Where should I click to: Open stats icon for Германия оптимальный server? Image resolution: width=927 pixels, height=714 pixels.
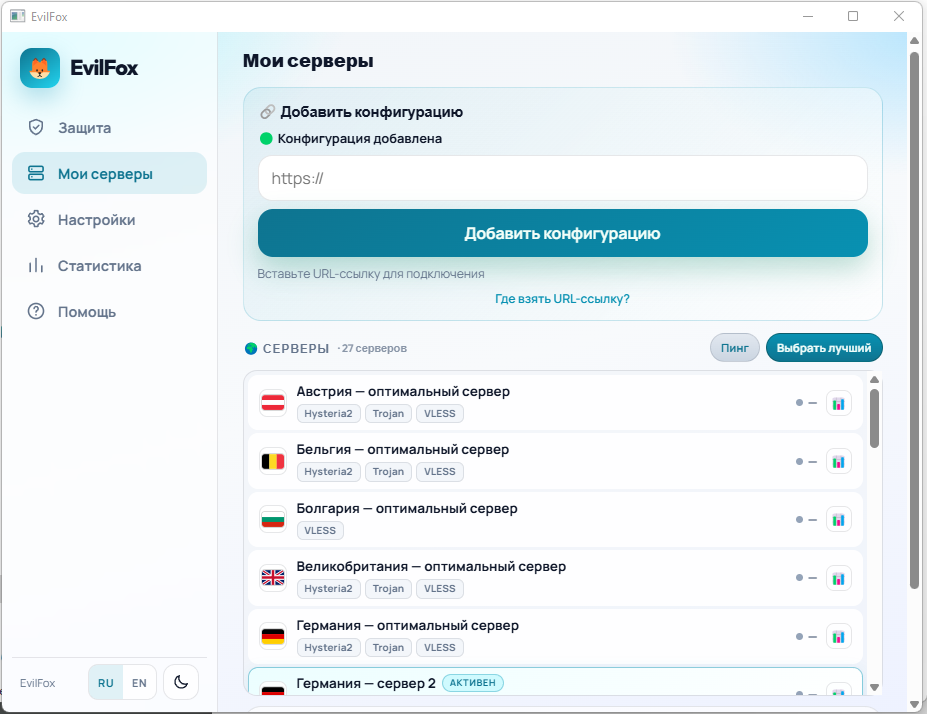click(x=838, y=637)
